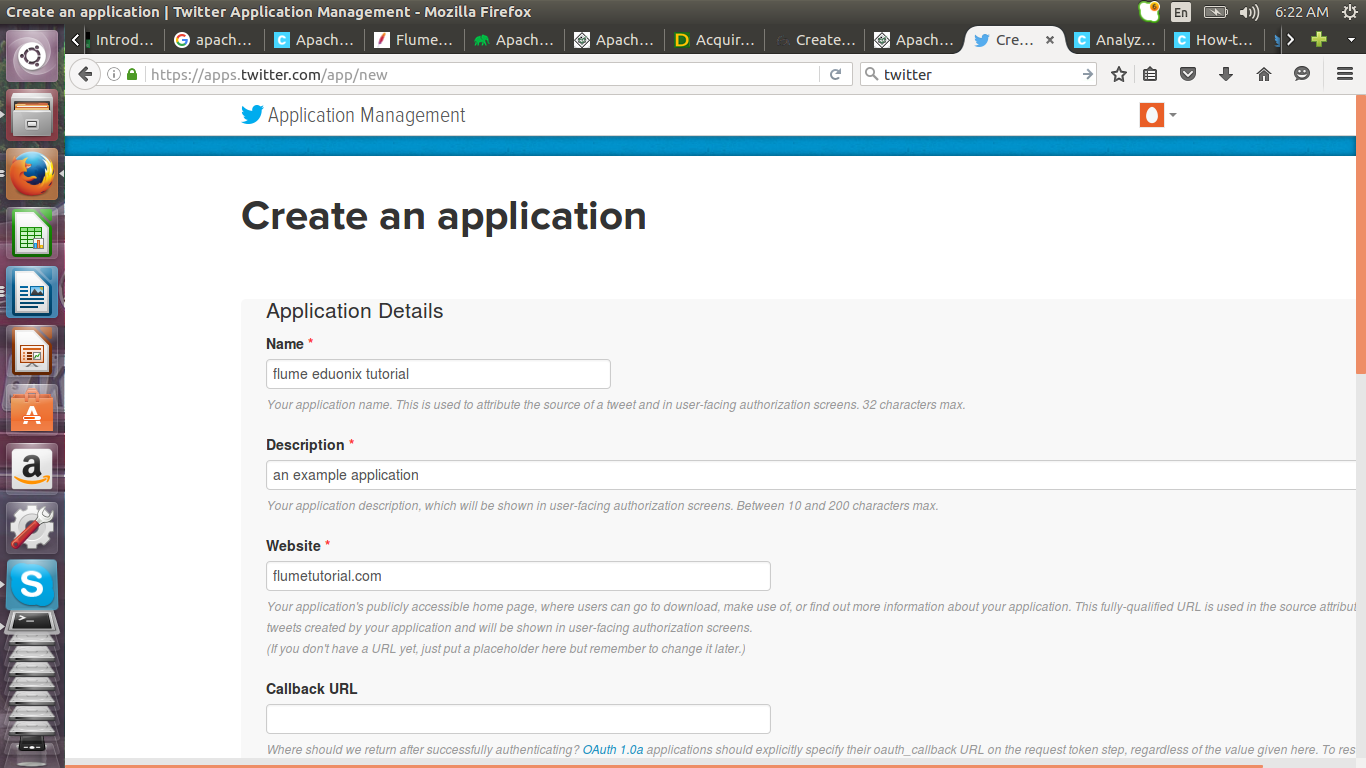This screenshot has width=1366, height=768.
Task: Switch to the Google 'apach...' tab
Action: pos(215,40)
